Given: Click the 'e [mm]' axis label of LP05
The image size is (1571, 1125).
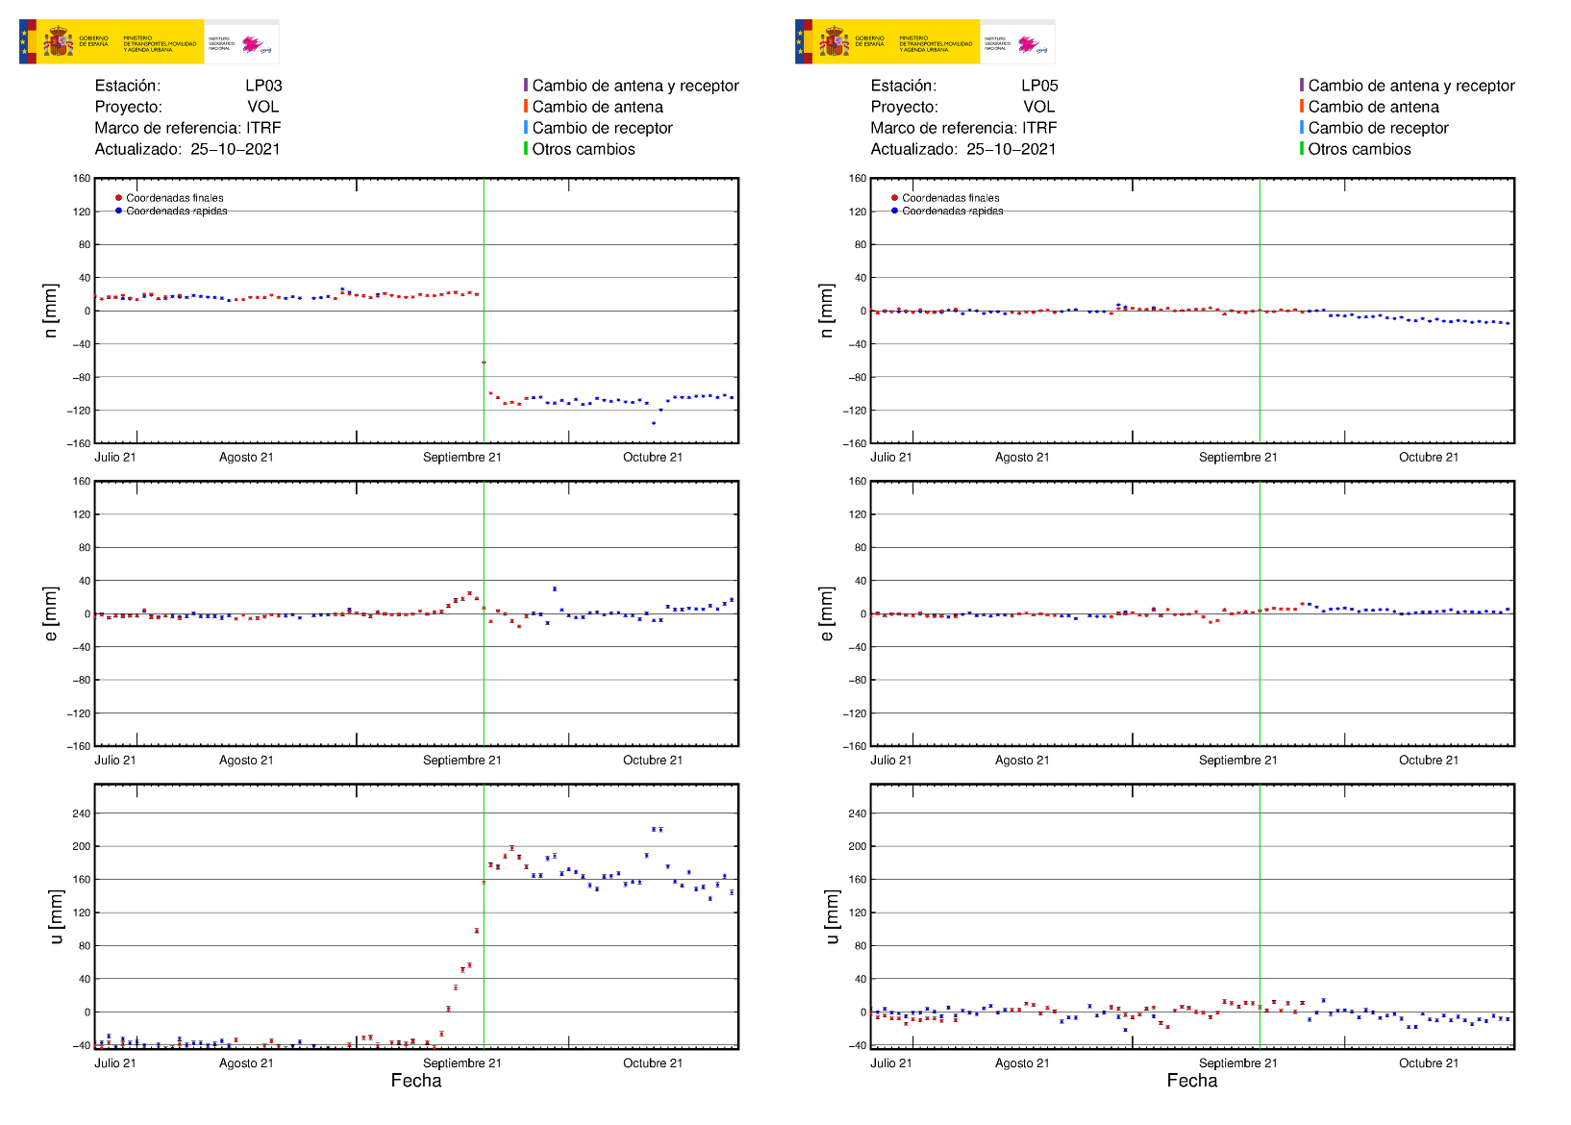Looking at the screenshot, I should click(826, 614).
